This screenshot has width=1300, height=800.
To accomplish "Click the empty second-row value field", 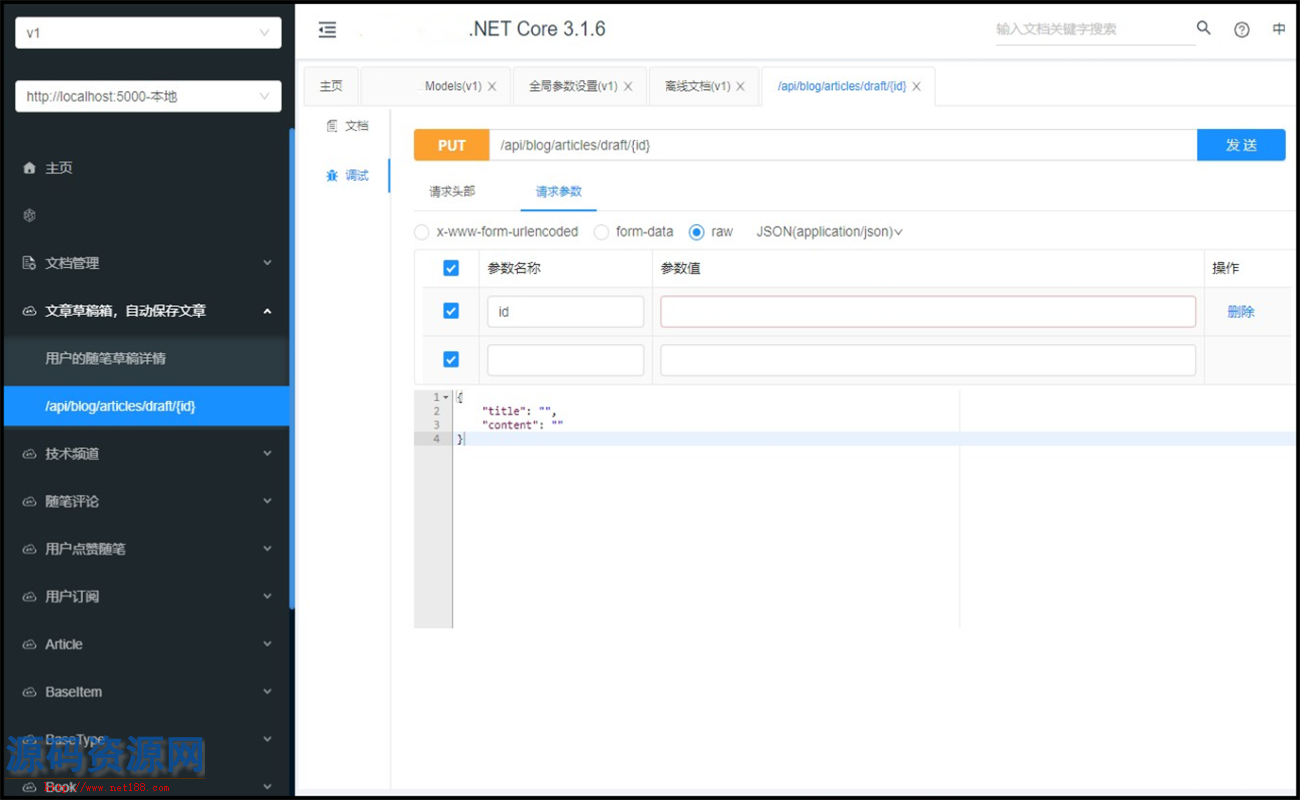I will pos(928,360).
